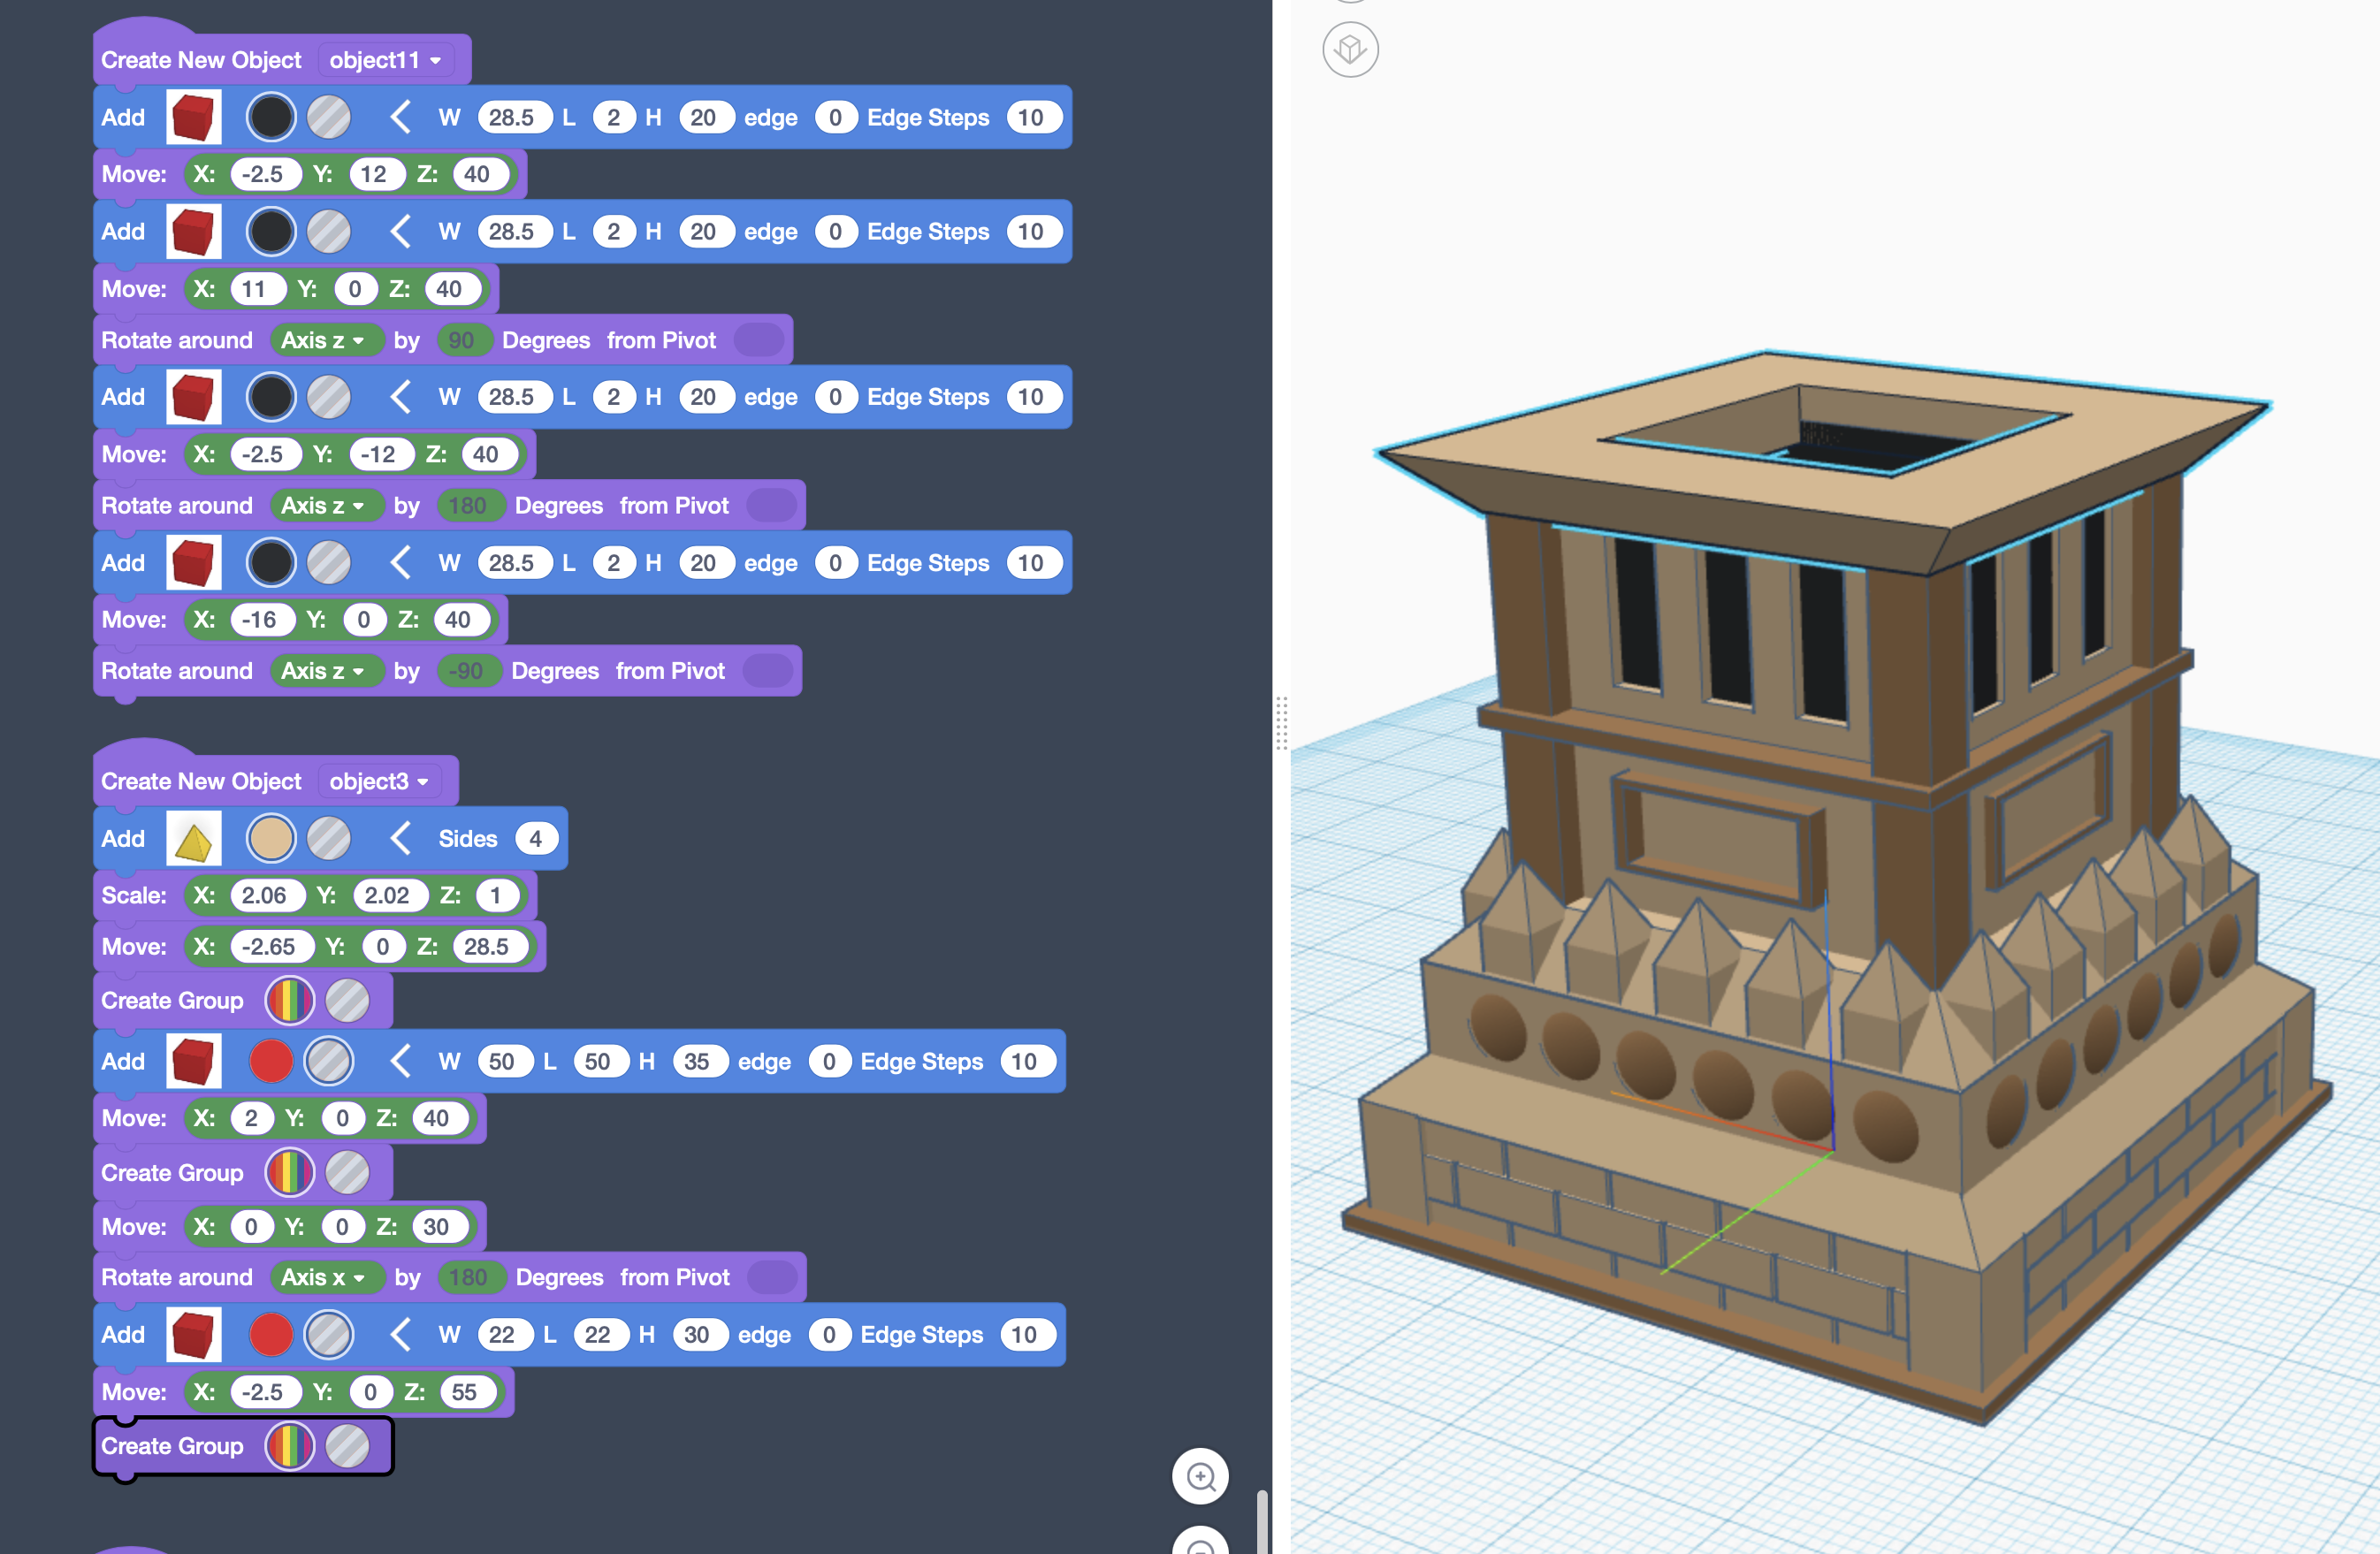Click the collapse arrow in pyramid Add block

(x=401, y=839)
